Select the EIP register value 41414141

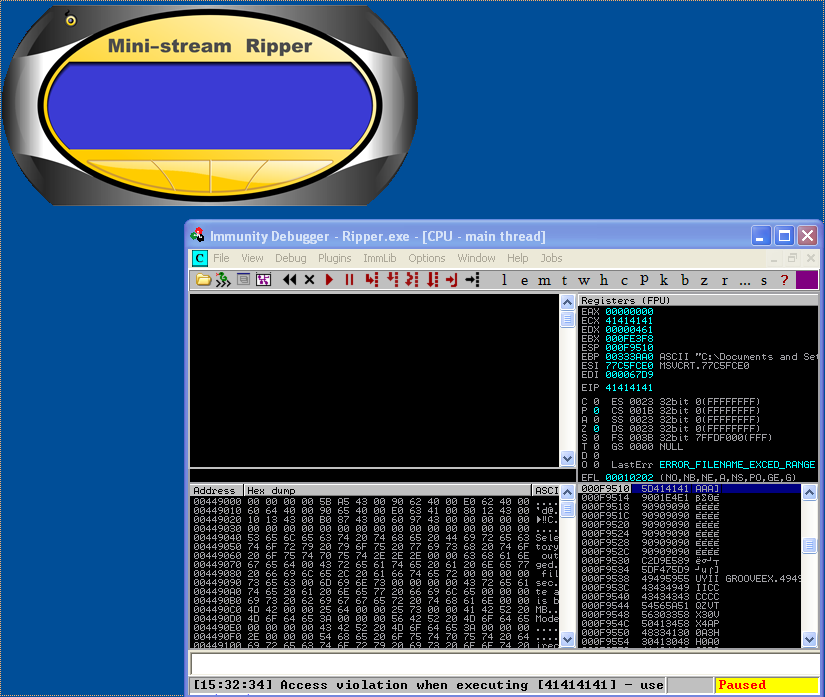click(629, 388)
